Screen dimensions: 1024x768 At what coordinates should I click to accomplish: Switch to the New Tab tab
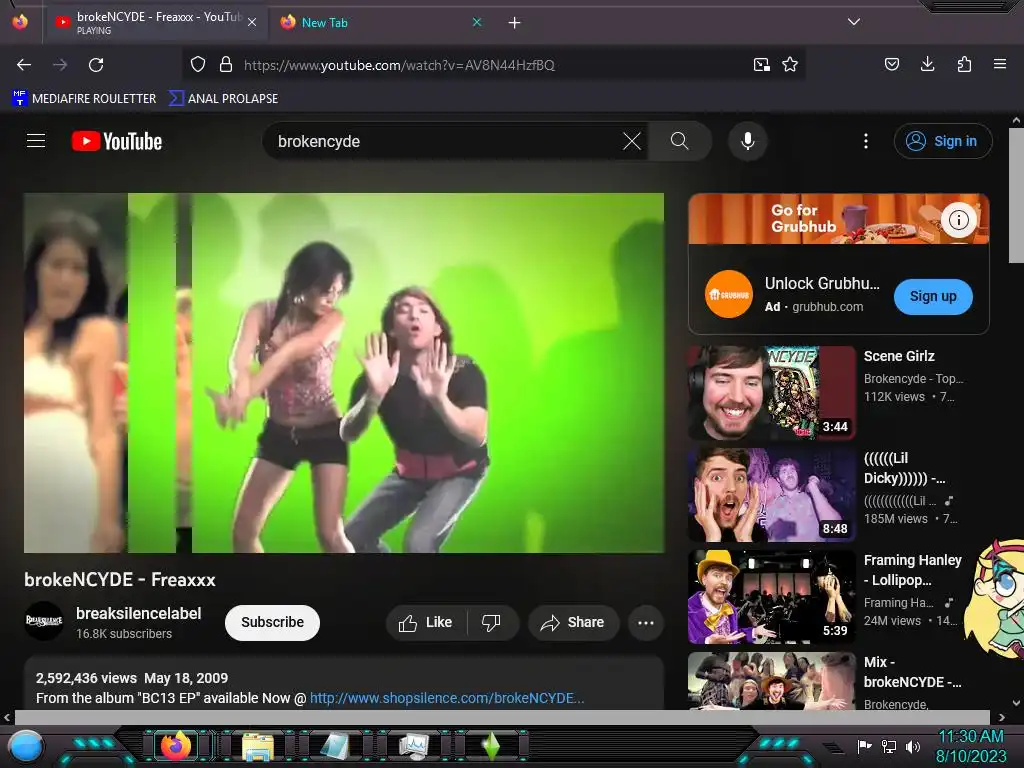(379, 23)
